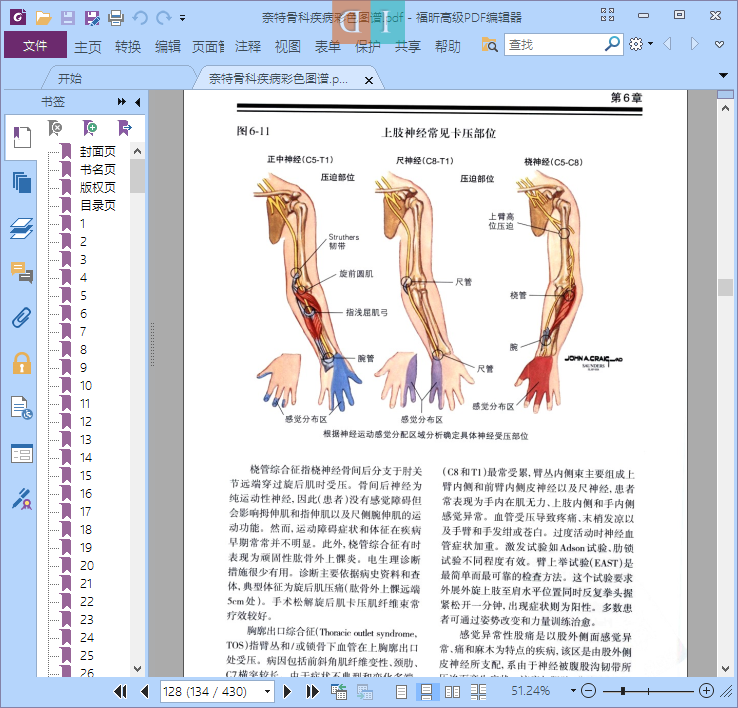Open the 文件 menu

point(35,45)
